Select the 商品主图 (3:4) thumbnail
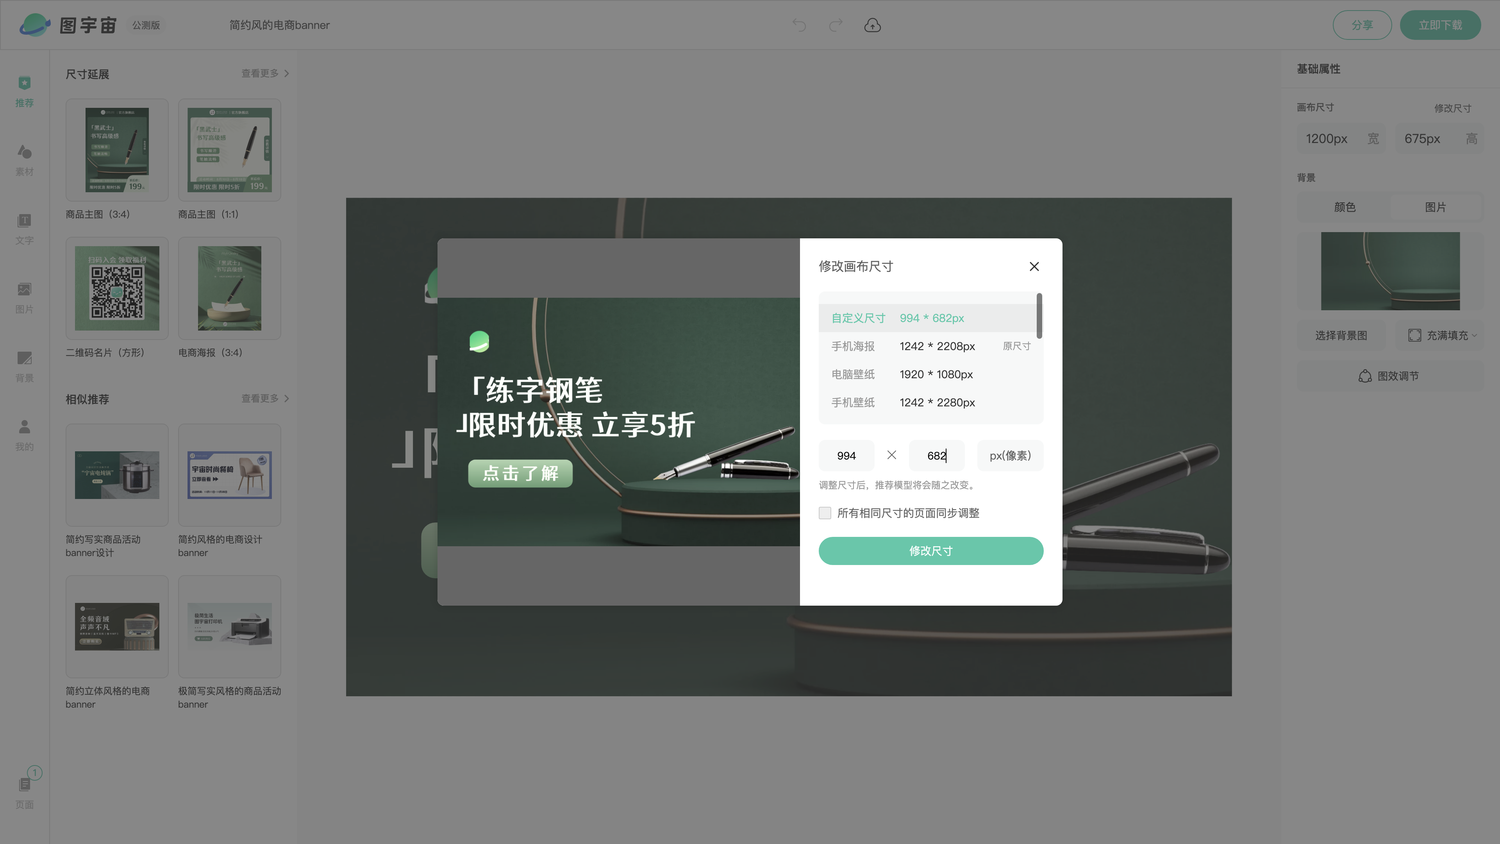 [x=117, y=150]
